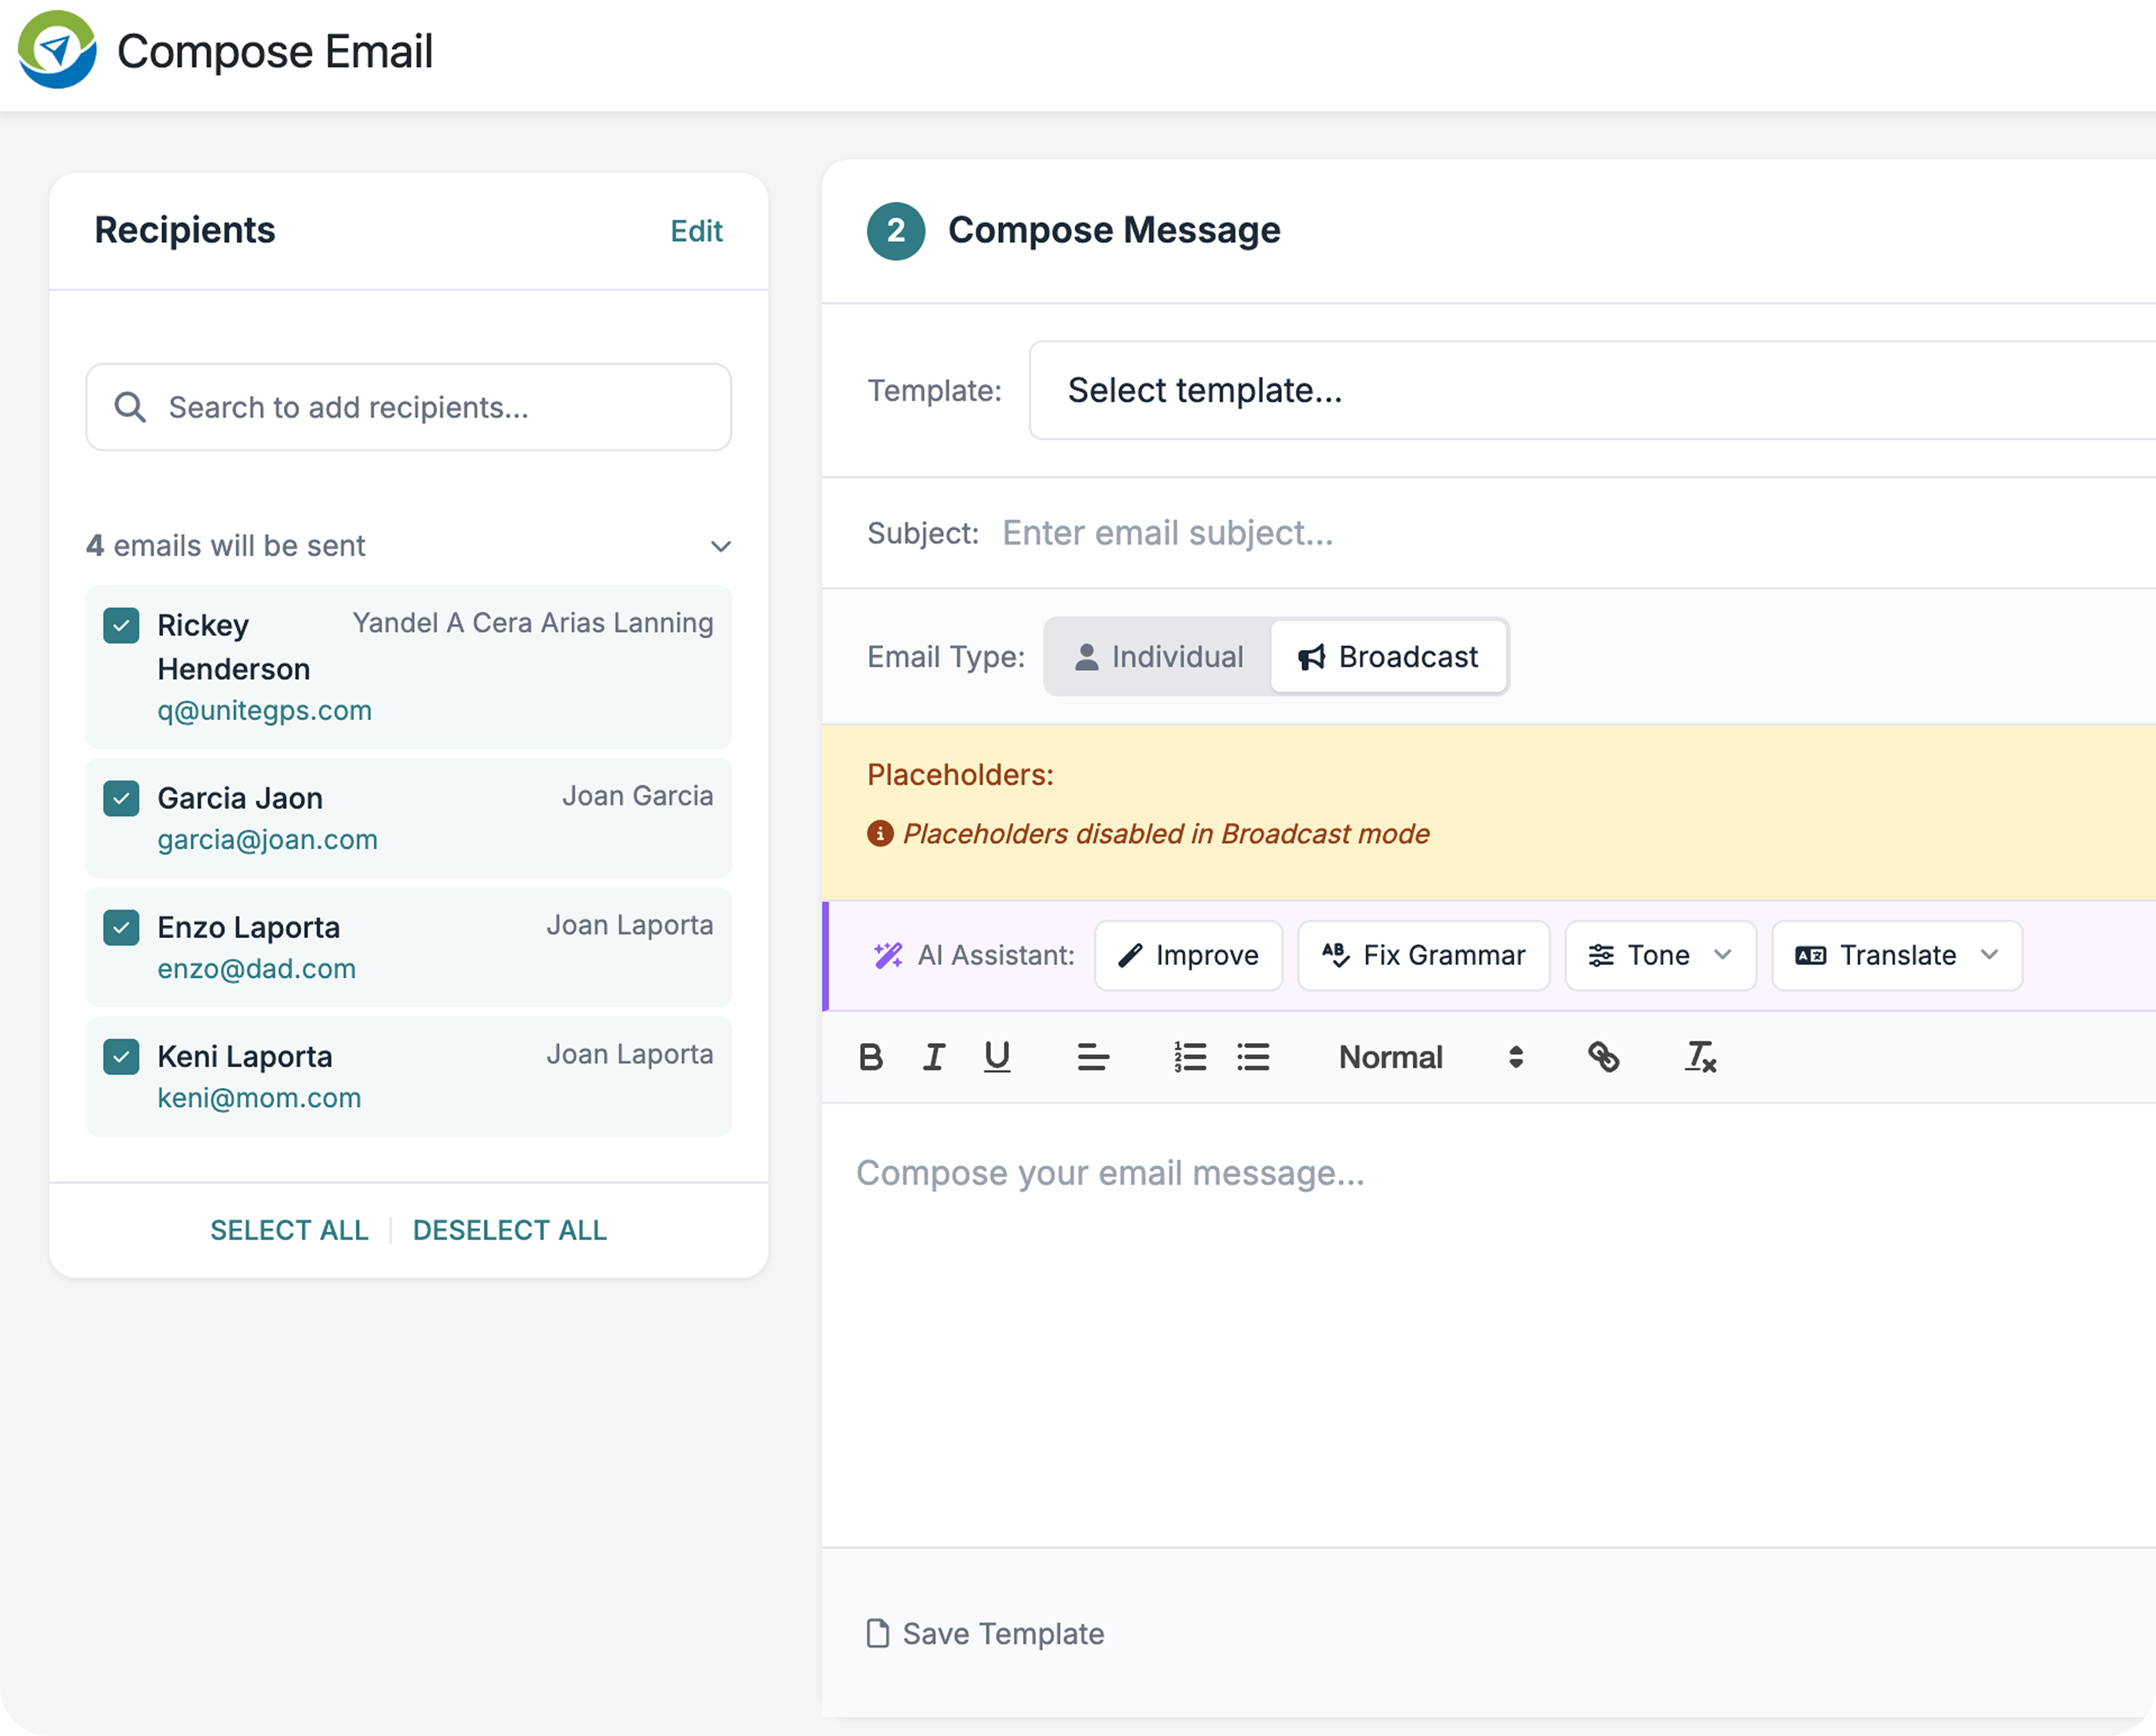Open the Select template dropdown
This screenshot has height=1736, width=2156.
[1592, 390]
